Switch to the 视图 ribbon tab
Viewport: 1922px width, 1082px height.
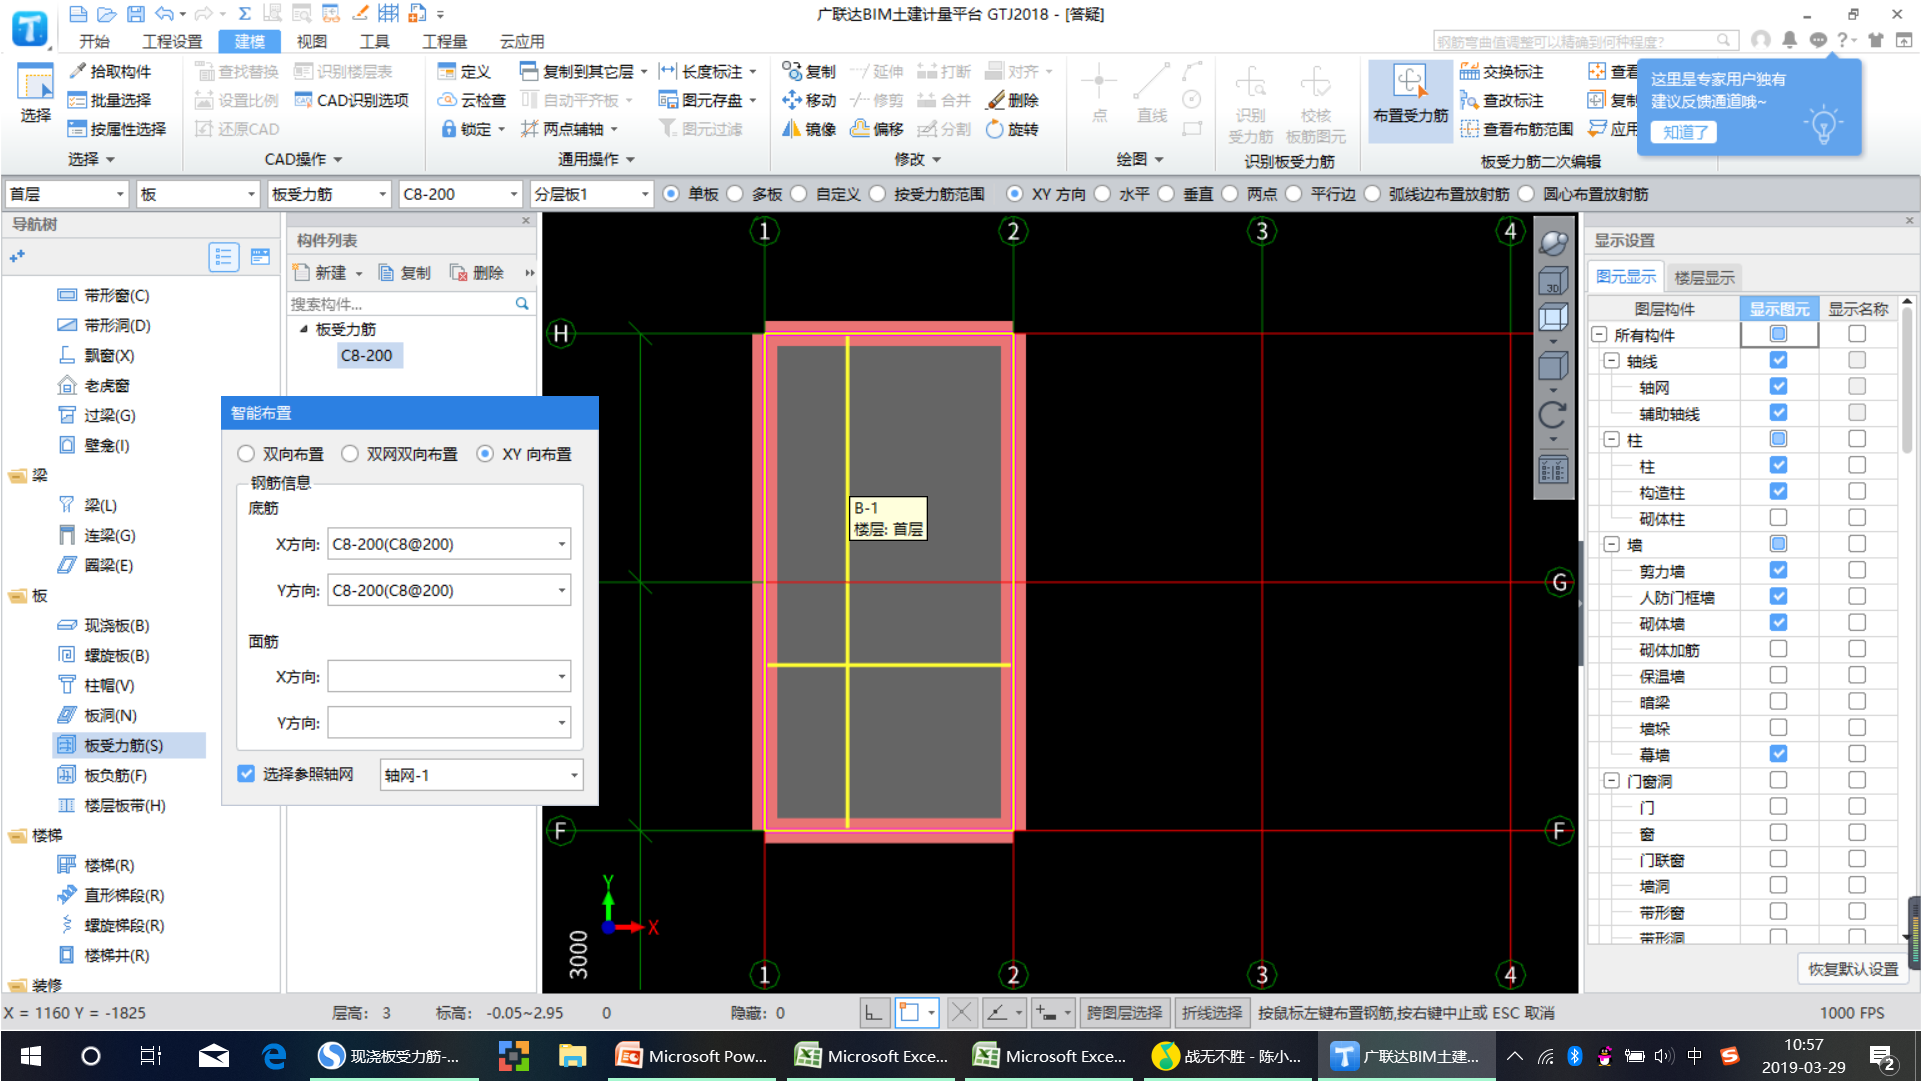click(311, 41)
